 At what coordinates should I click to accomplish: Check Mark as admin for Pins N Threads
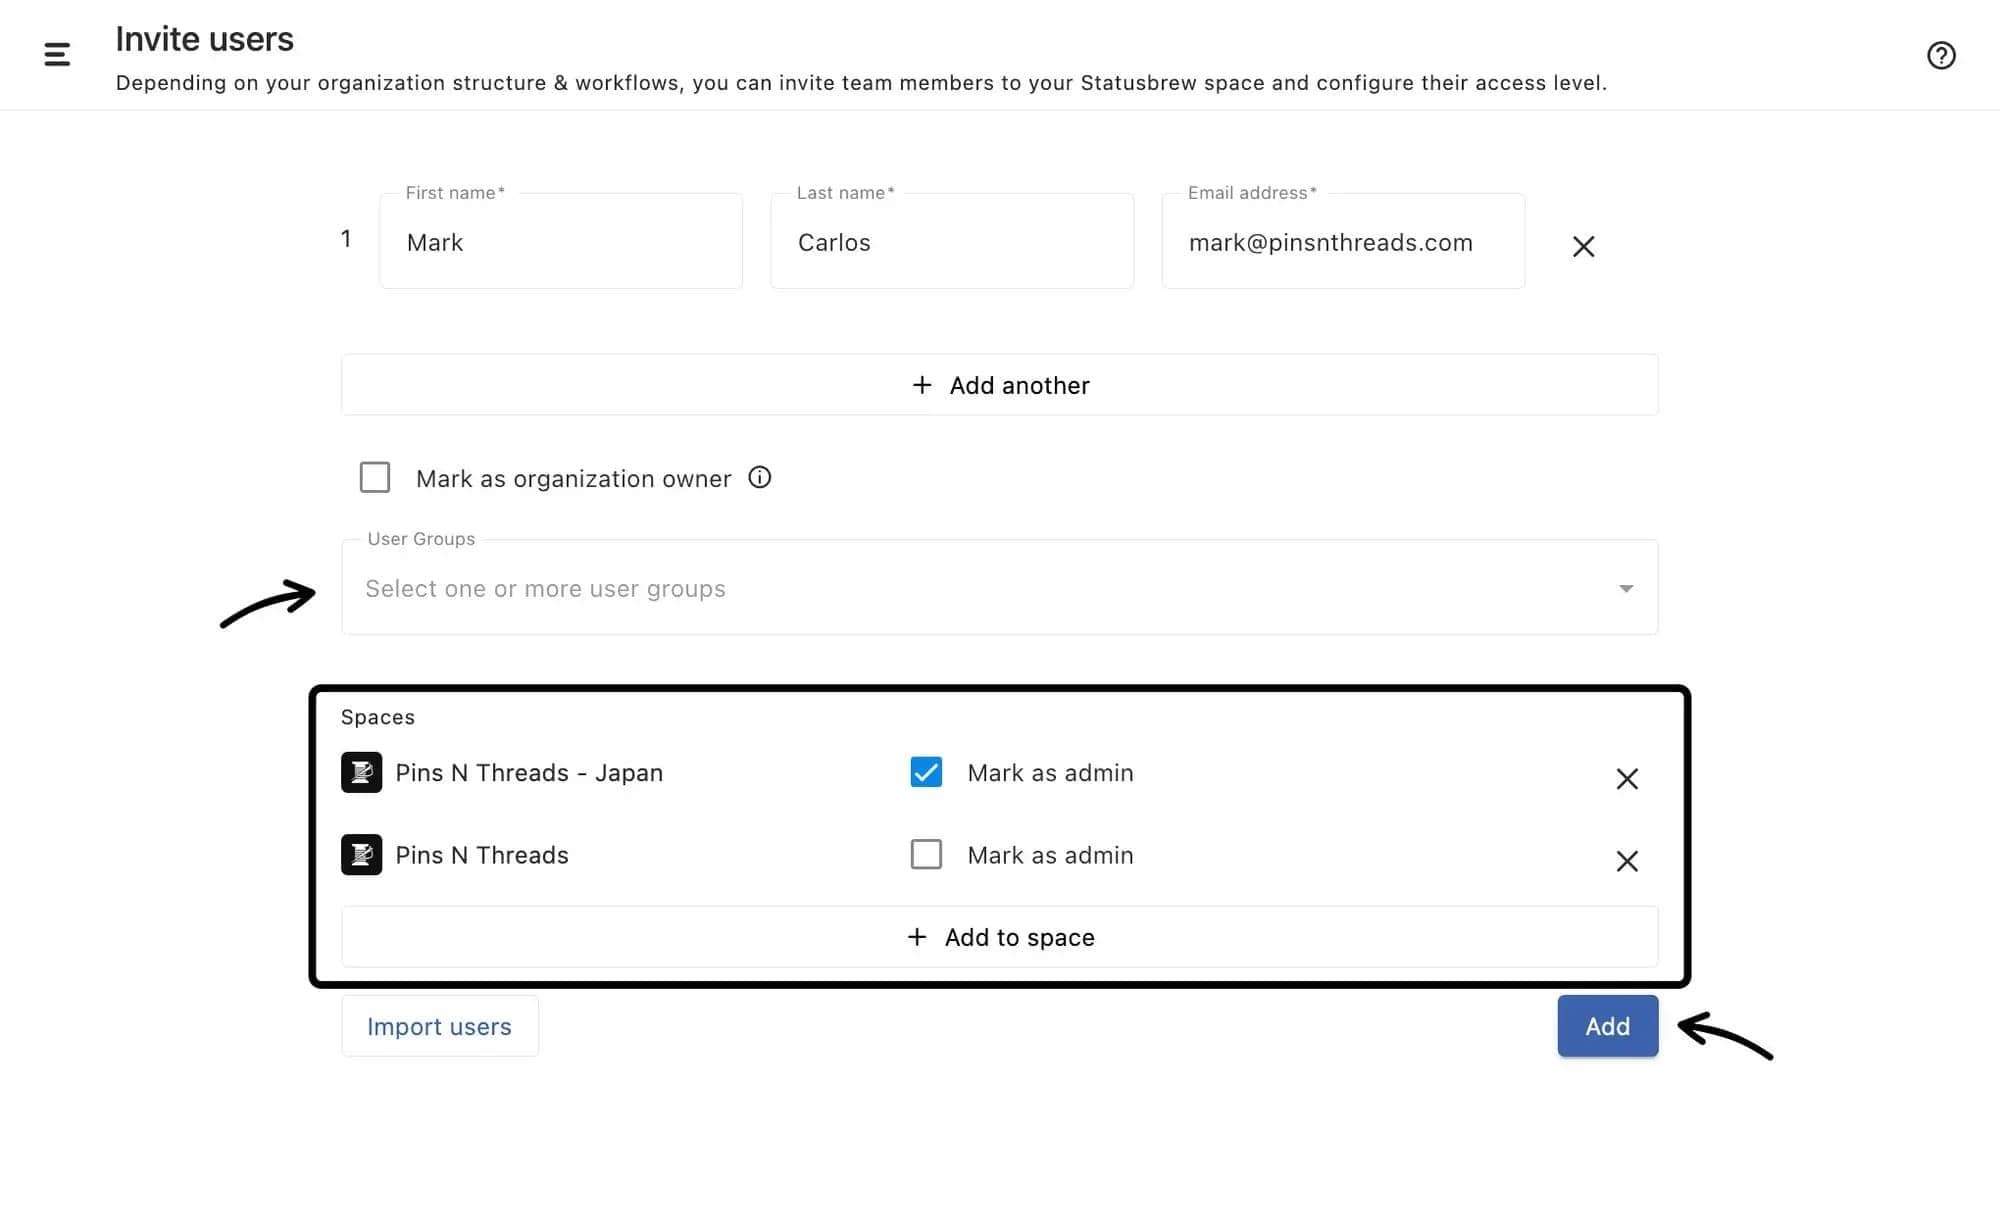(926, 854)
